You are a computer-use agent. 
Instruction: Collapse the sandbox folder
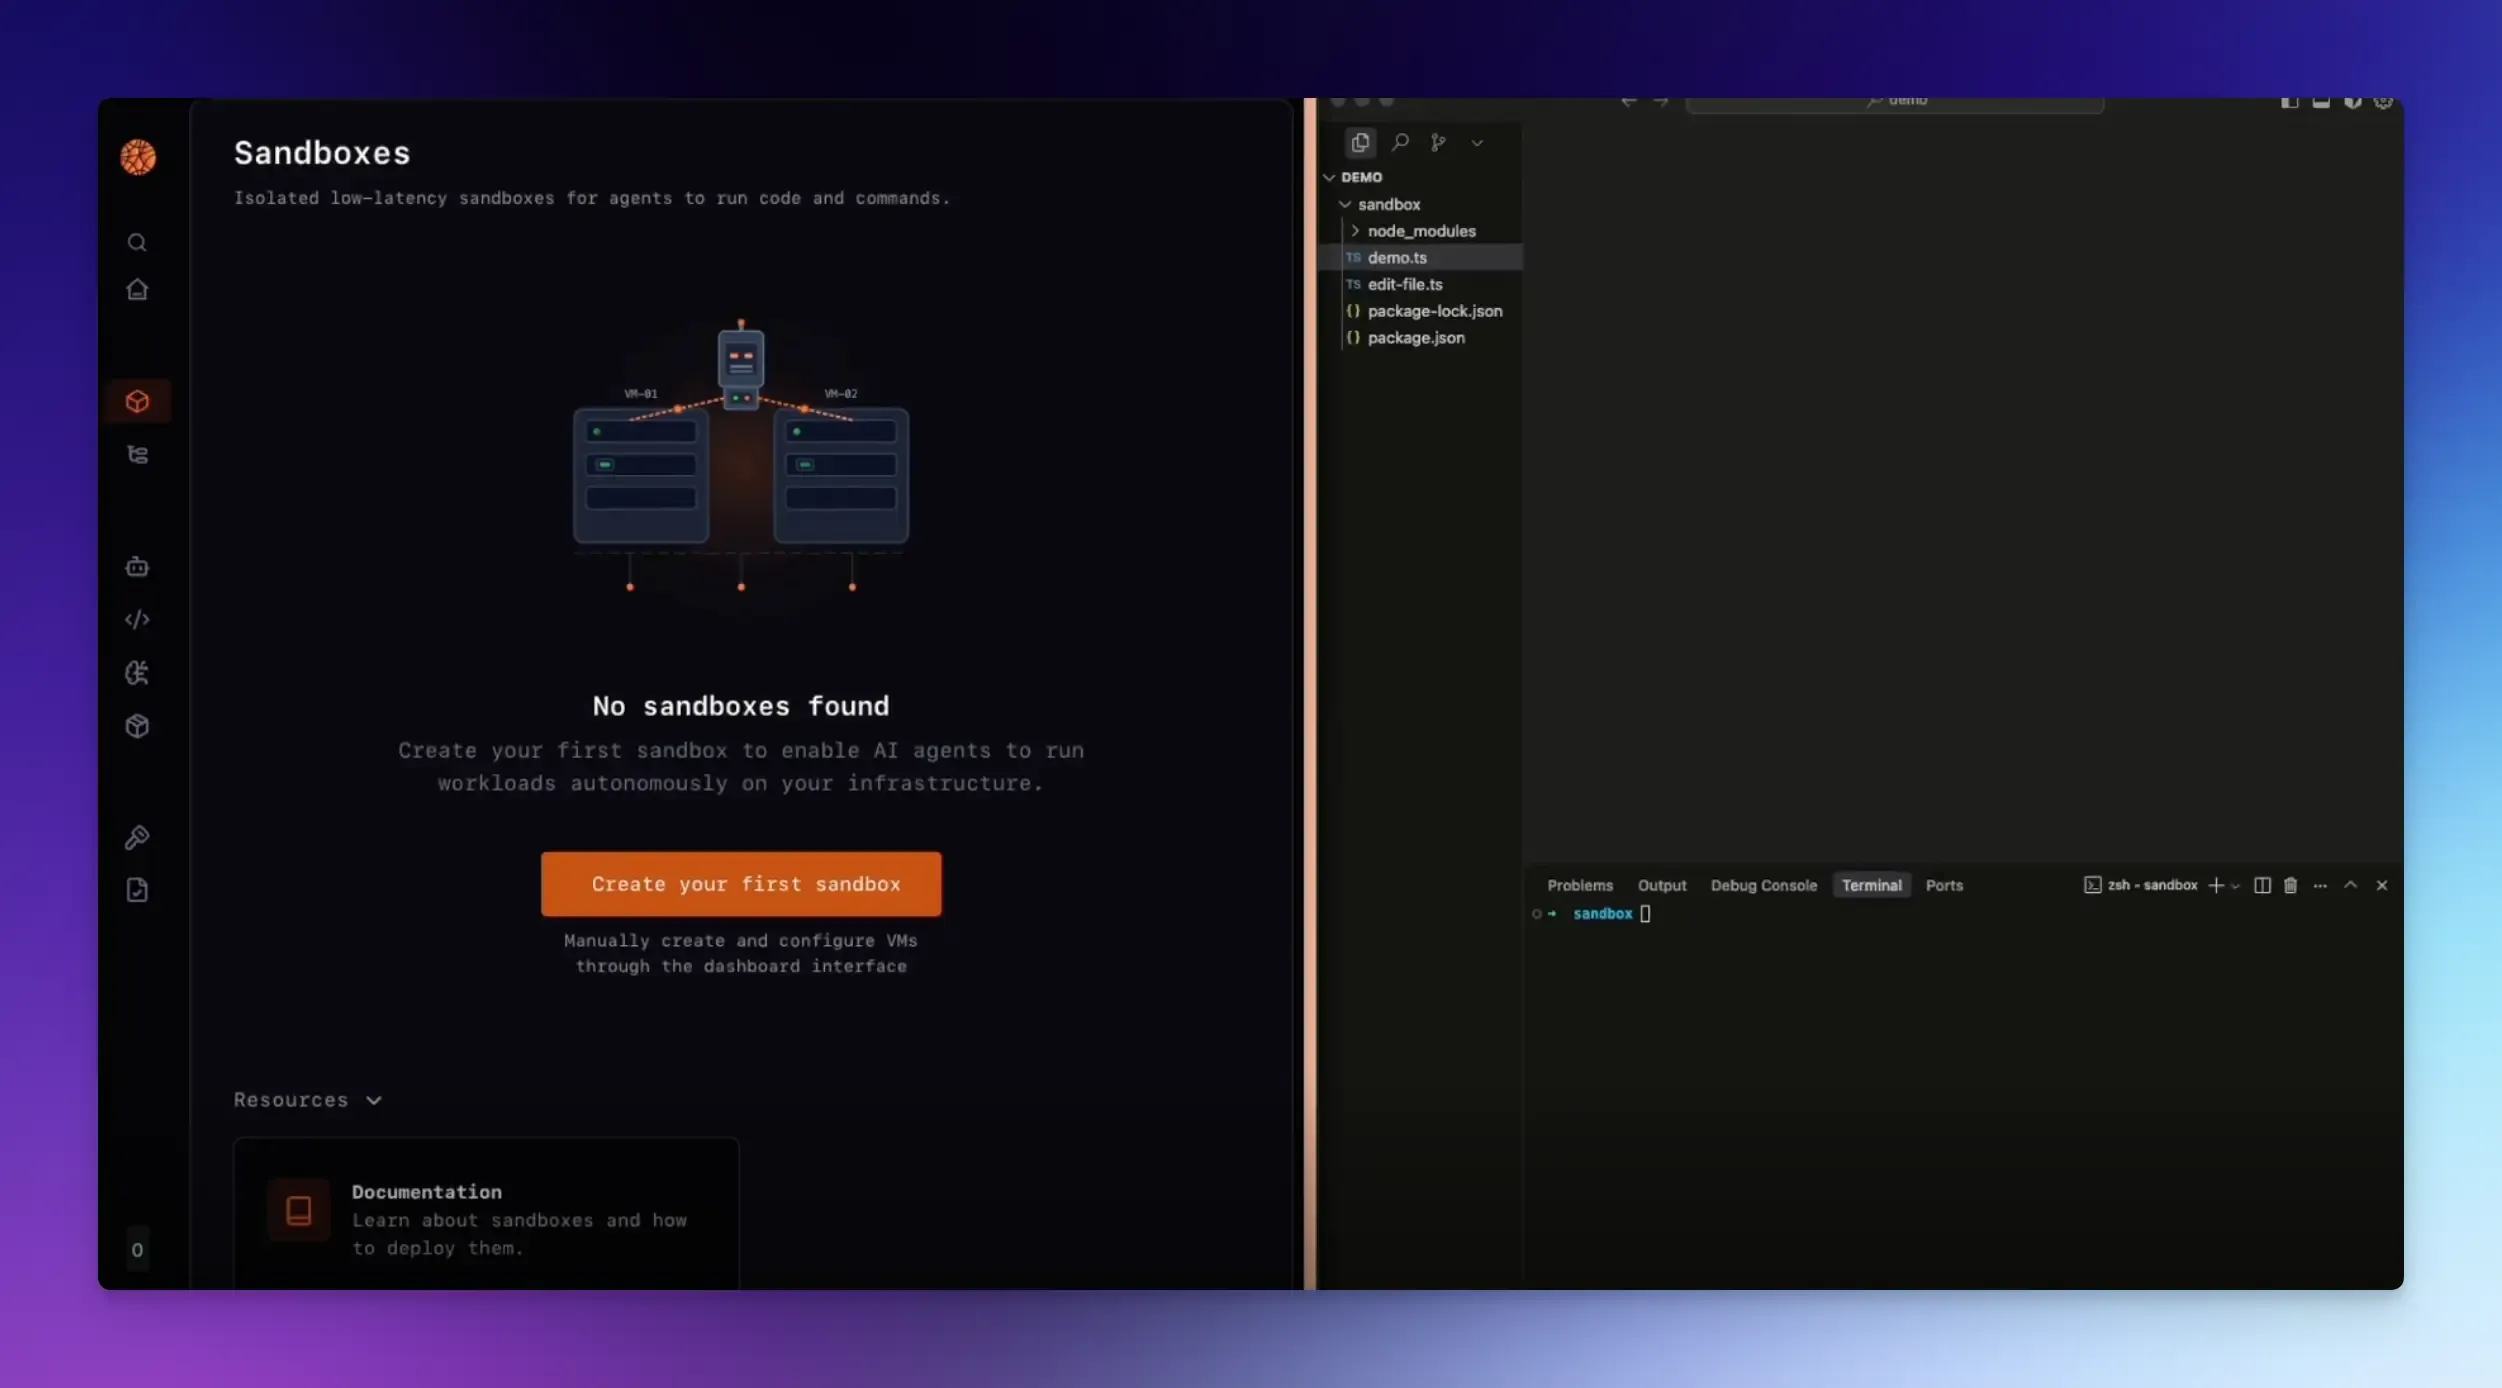click(1387, 204)
